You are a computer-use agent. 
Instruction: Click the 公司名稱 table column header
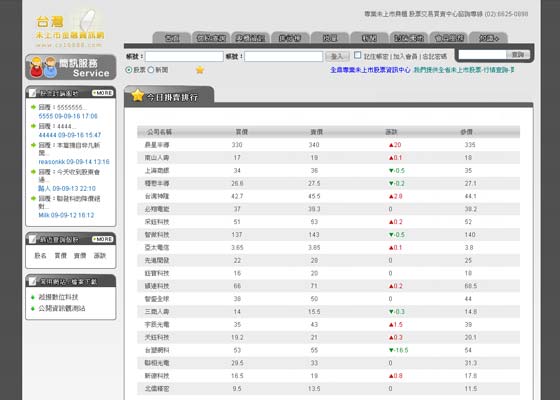(x=159, y=132)
